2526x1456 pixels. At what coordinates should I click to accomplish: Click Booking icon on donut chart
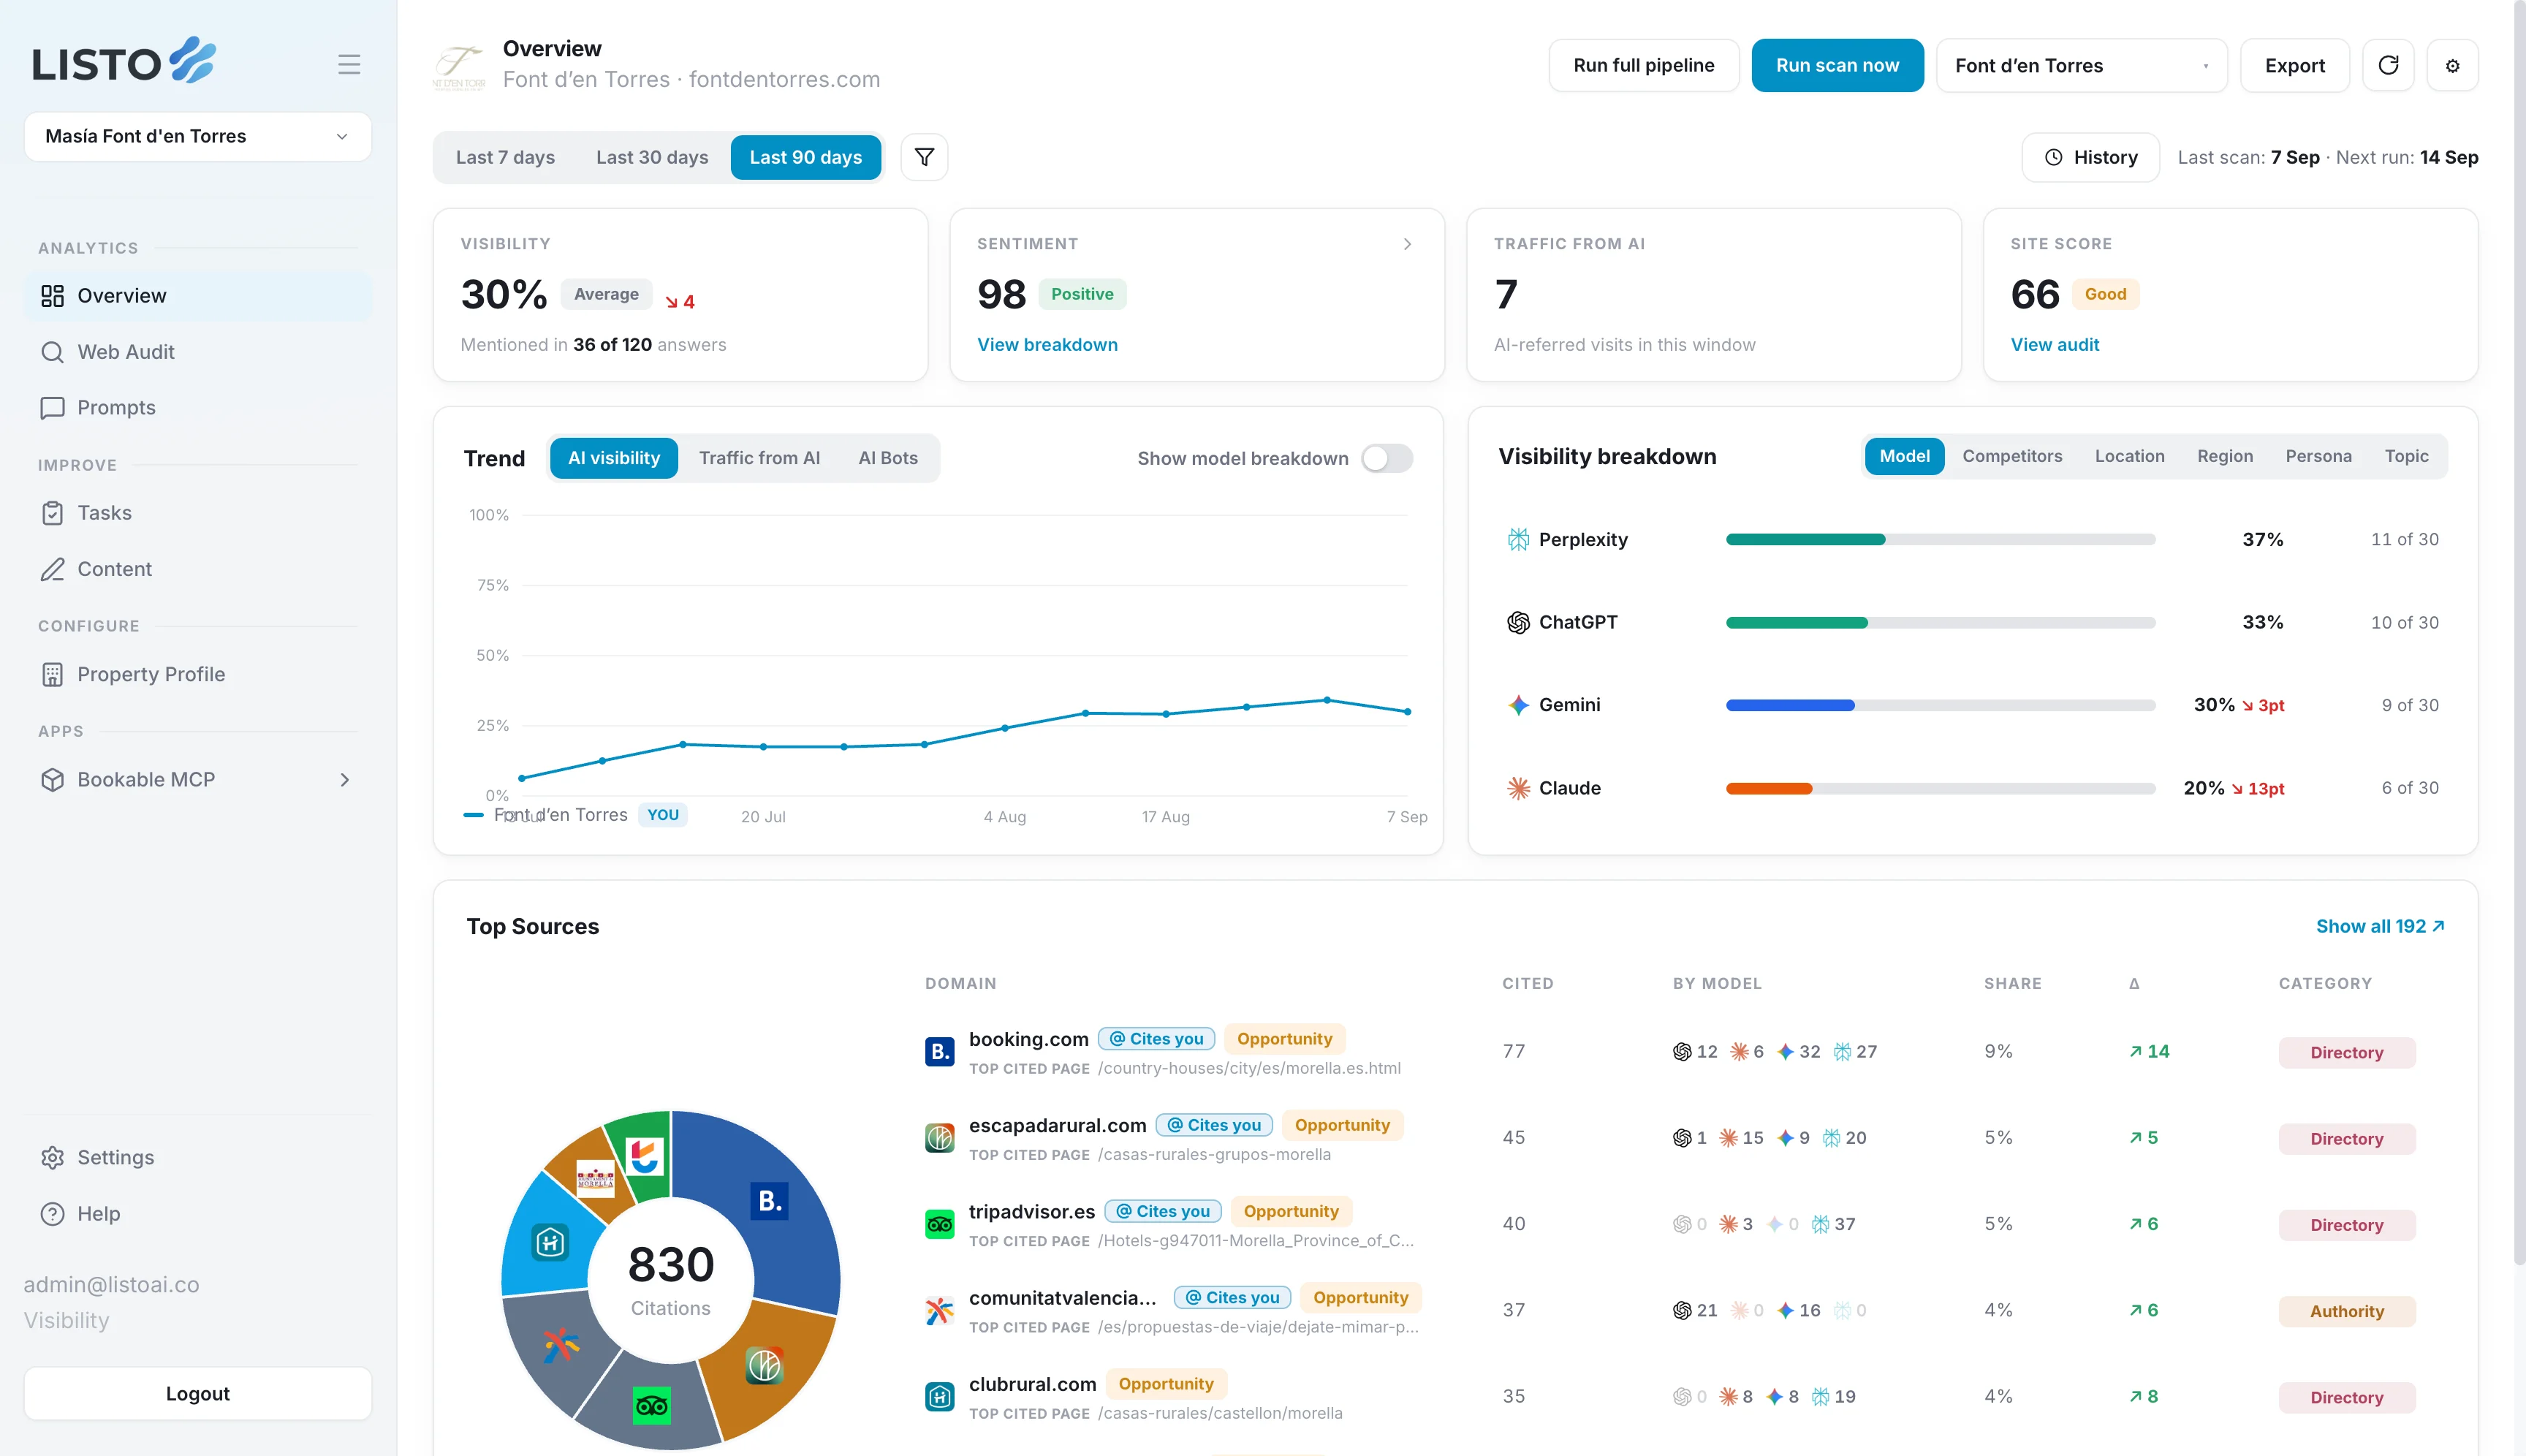click(769, 1201)
